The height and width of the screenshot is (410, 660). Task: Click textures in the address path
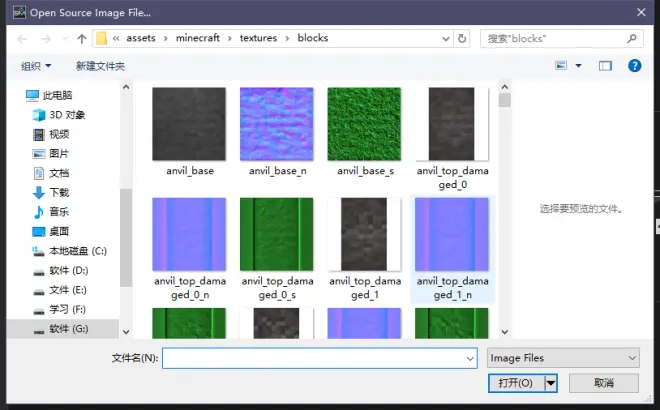tap(258, 38)
